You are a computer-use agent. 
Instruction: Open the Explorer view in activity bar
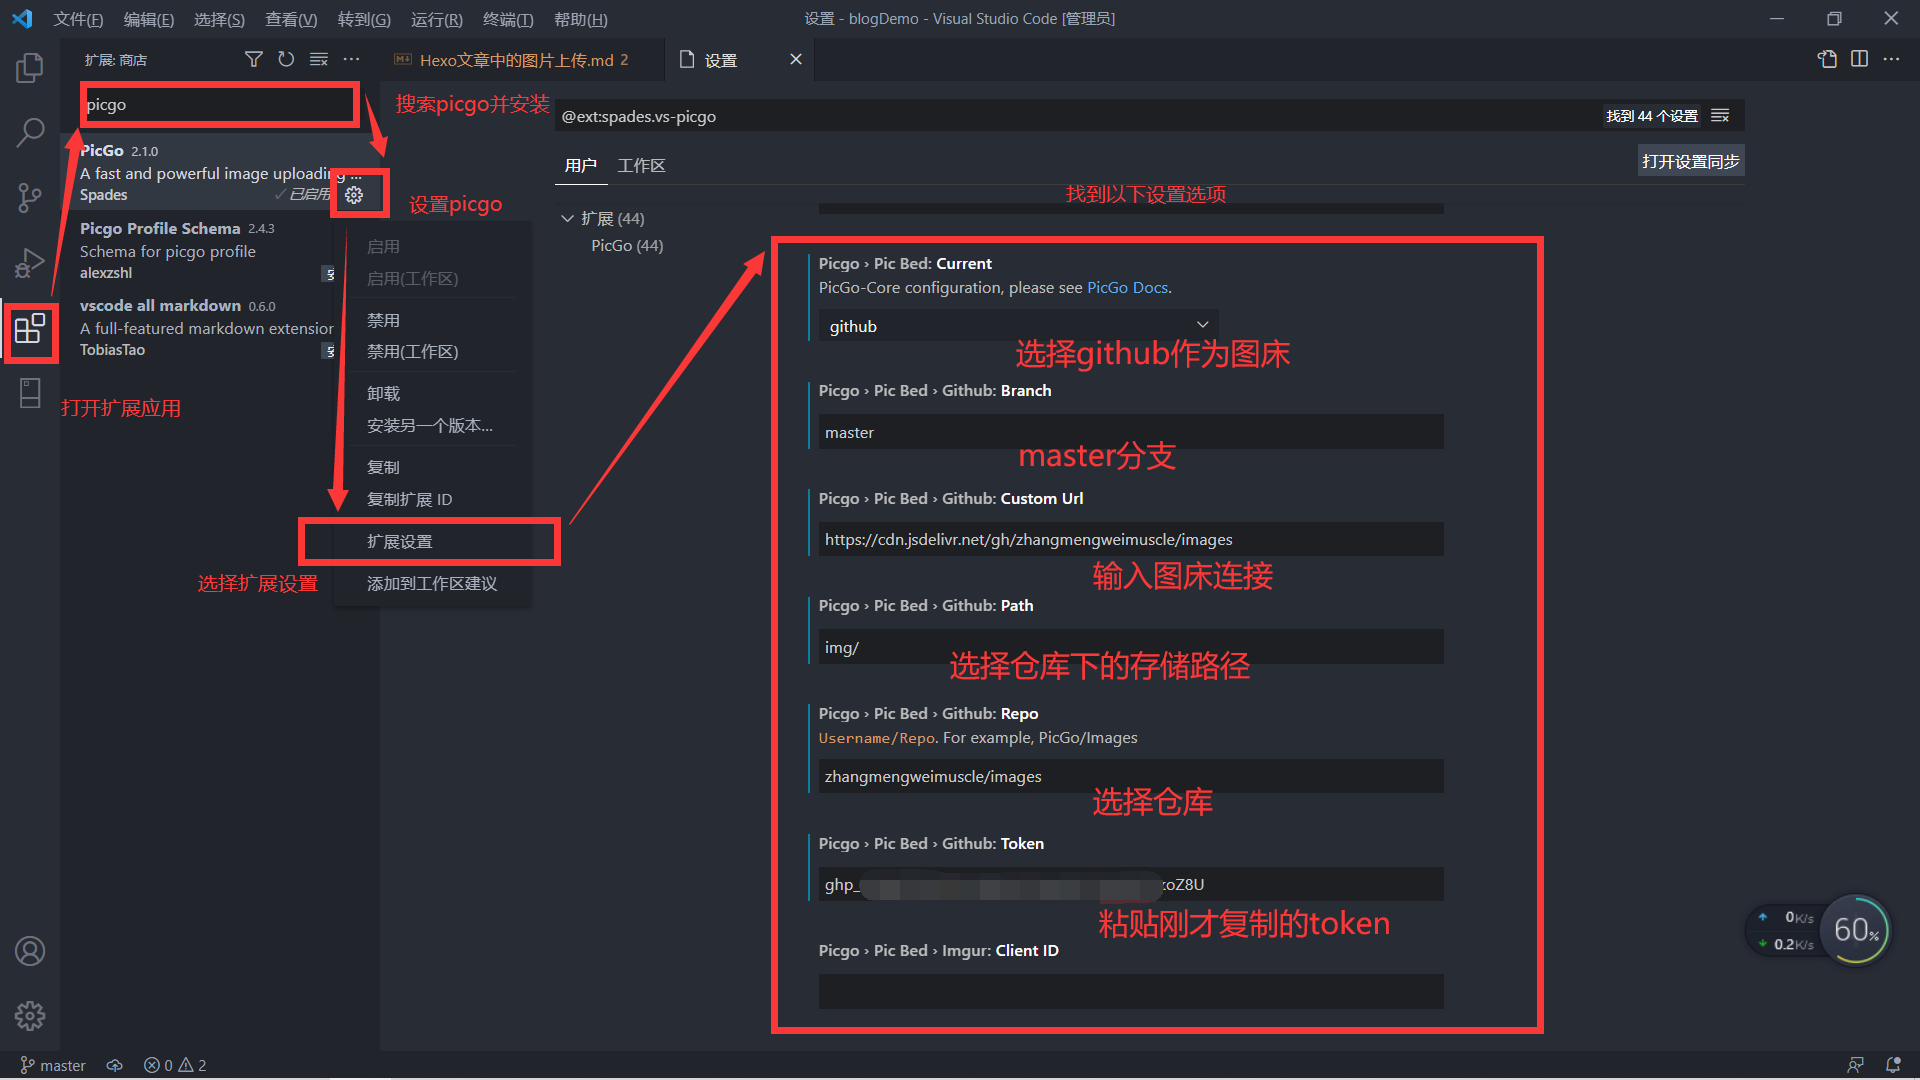pyautogui.click(x=30, y=68)
